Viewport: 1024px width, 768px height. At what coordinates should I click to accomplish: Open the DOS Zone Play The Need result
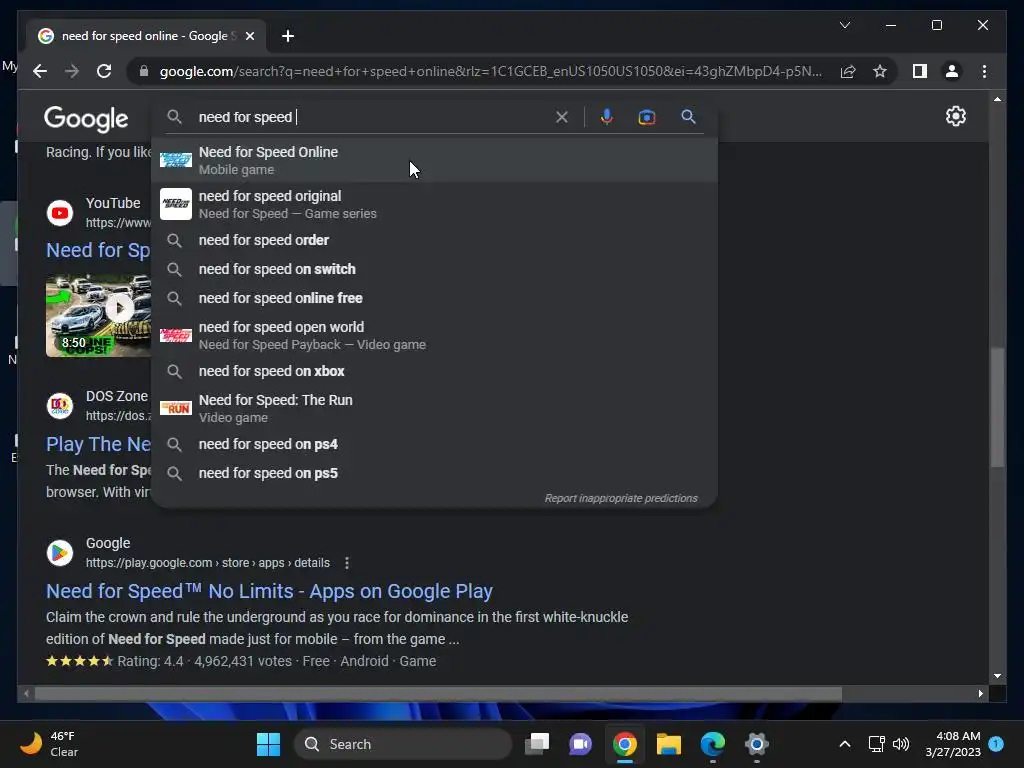click(98, 444)
